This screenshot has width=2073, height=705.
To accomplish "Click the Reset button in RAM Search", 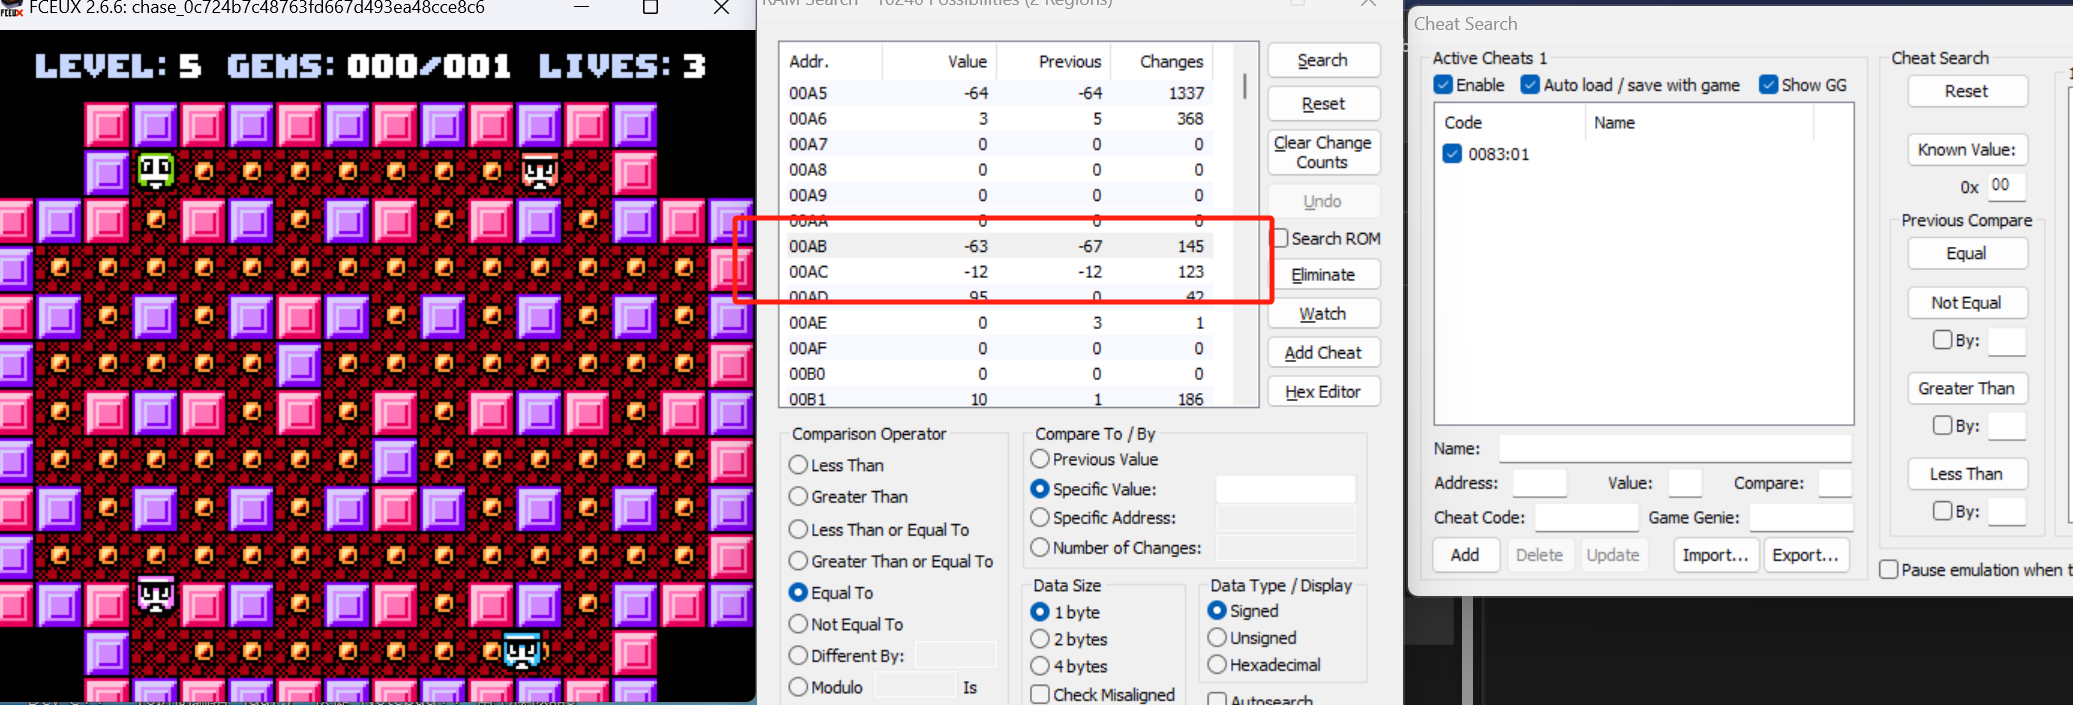I will [1323, 104].
